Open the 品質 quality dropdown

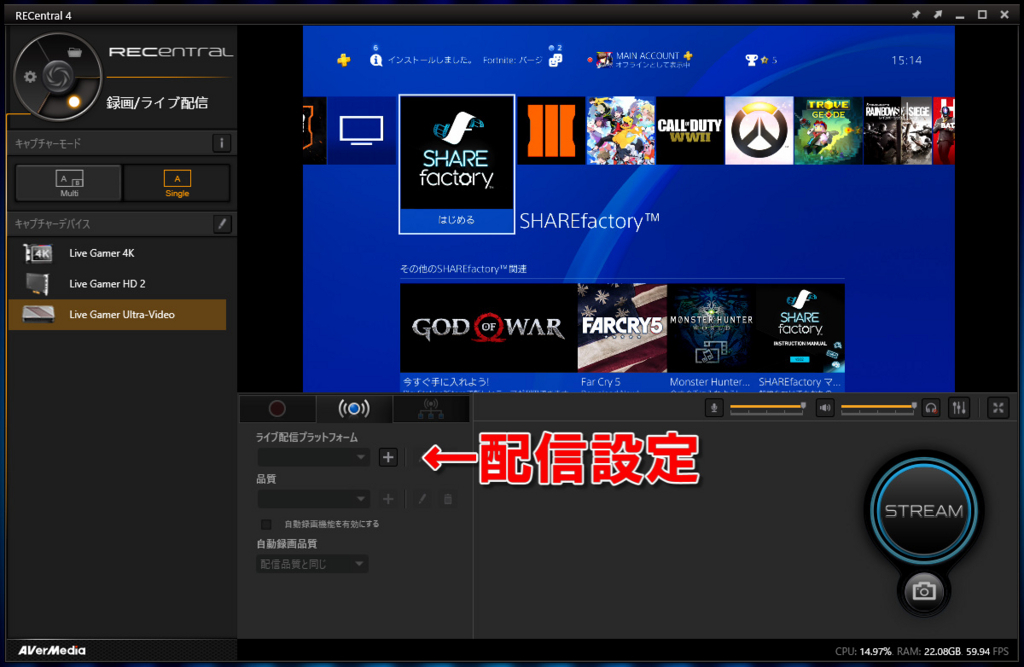tap(313, 499)
